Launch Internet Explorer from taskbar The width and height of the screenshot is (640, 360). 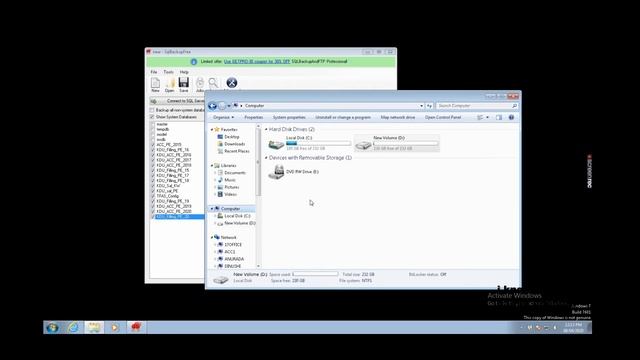click(x=73, y=327)
